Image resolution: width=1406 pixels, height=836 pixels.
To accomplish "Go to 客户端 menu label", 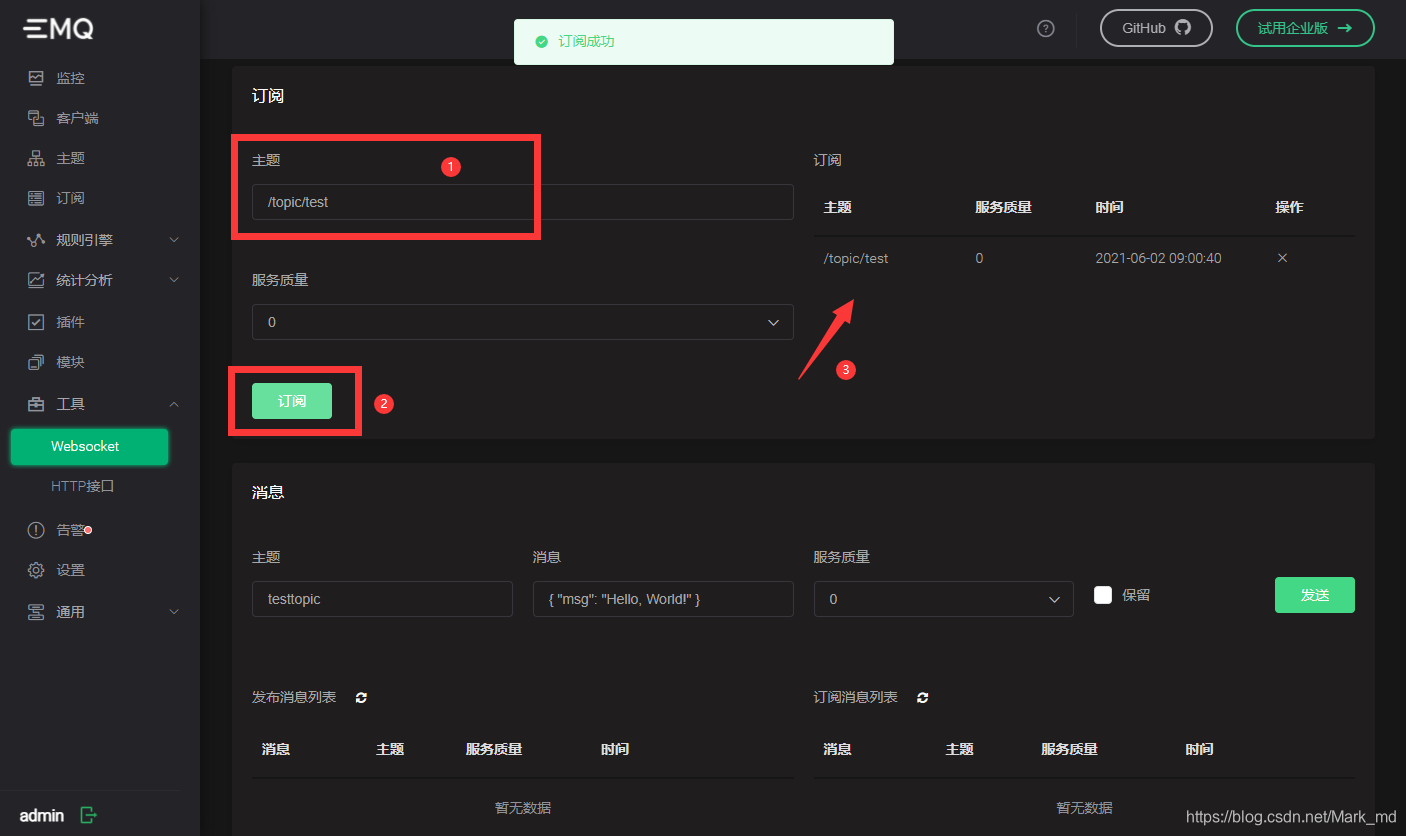I will coord(78,118).
